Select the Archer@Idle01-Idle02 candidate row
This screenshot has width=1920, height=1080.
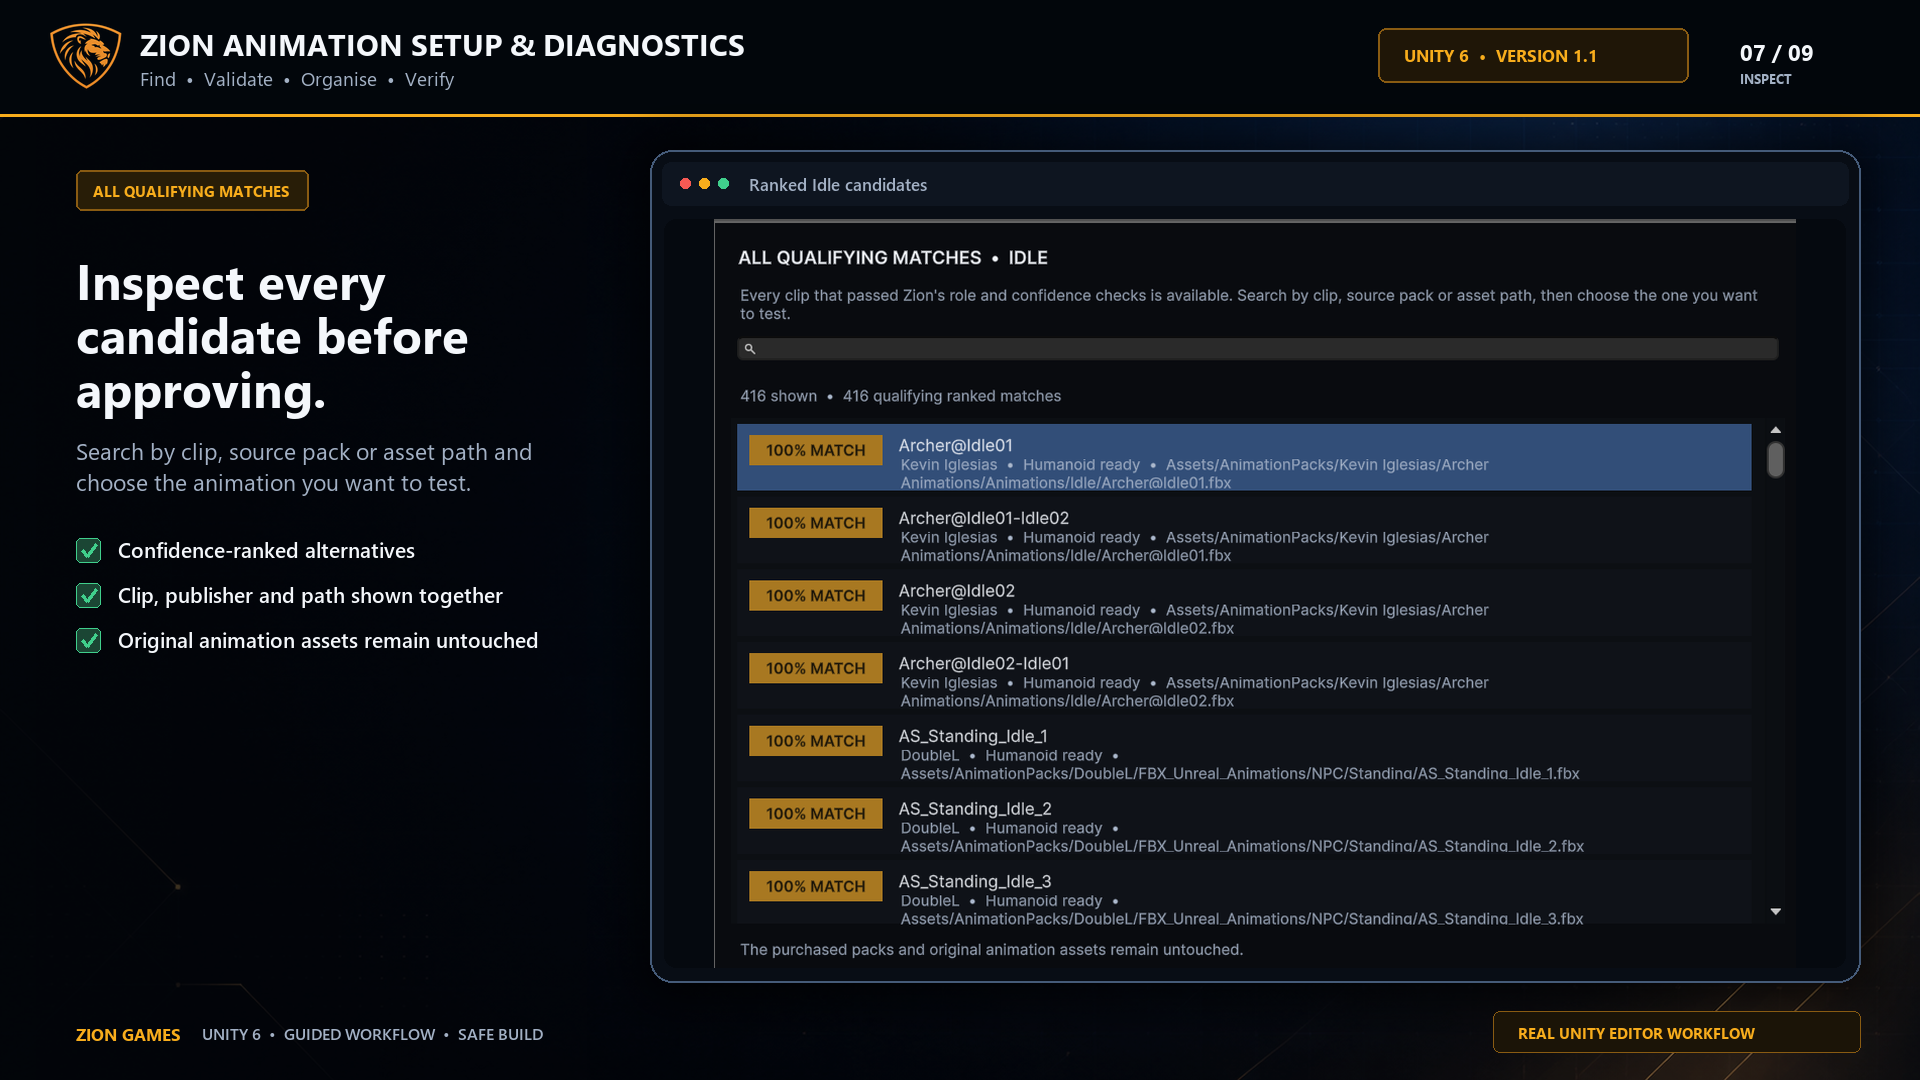click(x=1244, y=530)
